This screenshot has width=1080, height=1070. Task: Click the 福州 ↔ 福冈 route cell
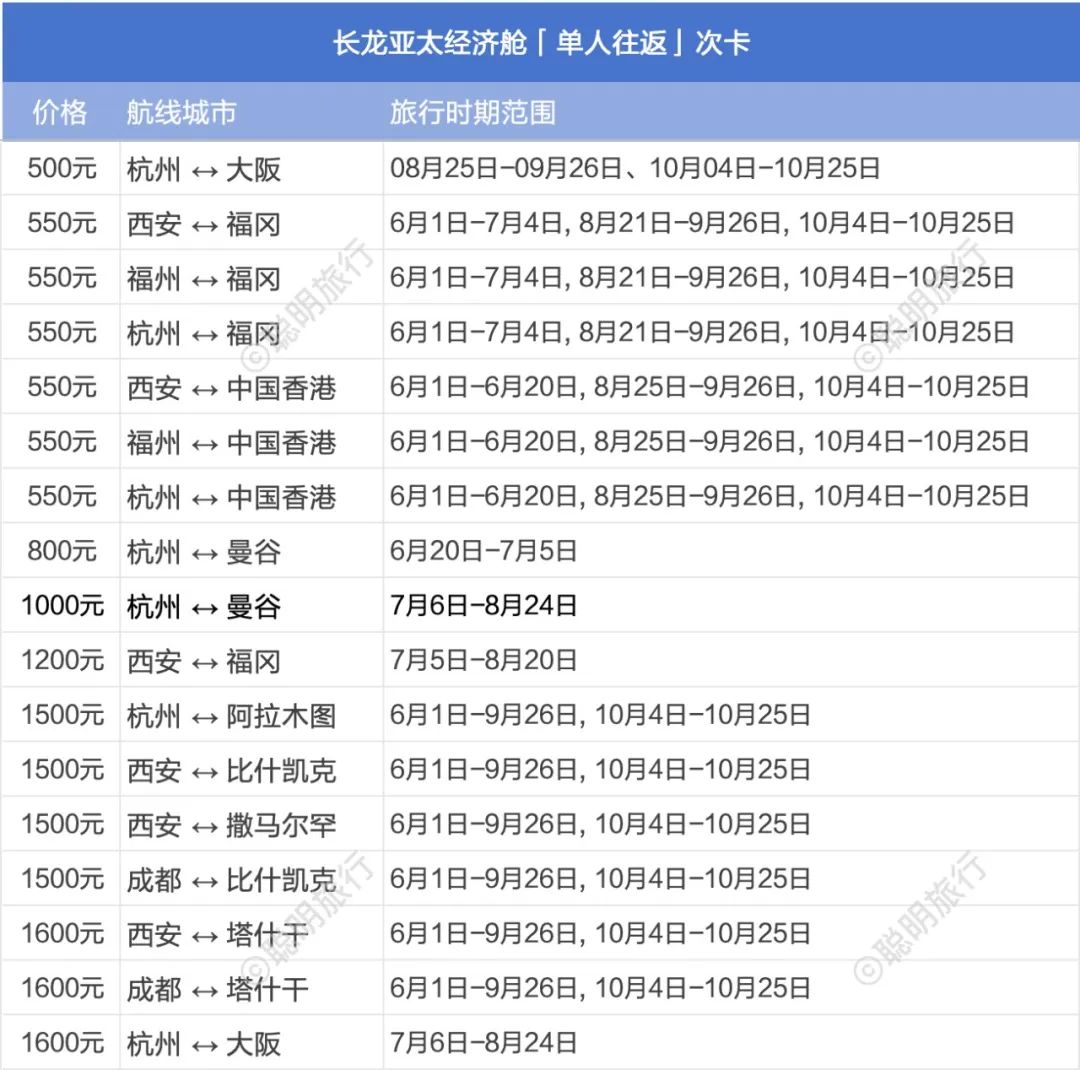pos(204,277)
